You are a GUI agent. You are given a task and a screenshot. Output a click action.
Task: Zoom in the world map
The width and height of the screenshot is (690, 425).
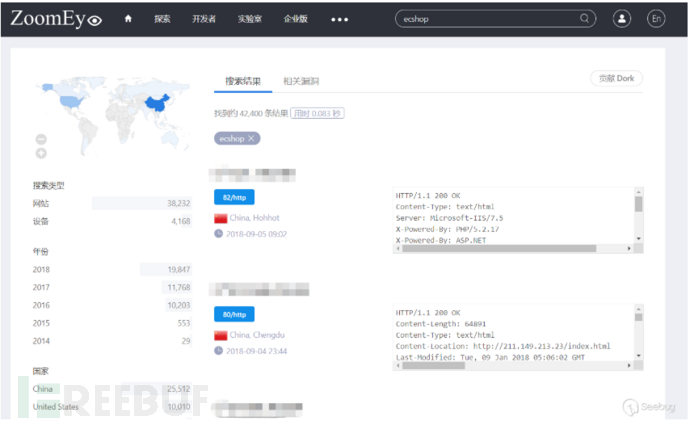pos(41,154)
